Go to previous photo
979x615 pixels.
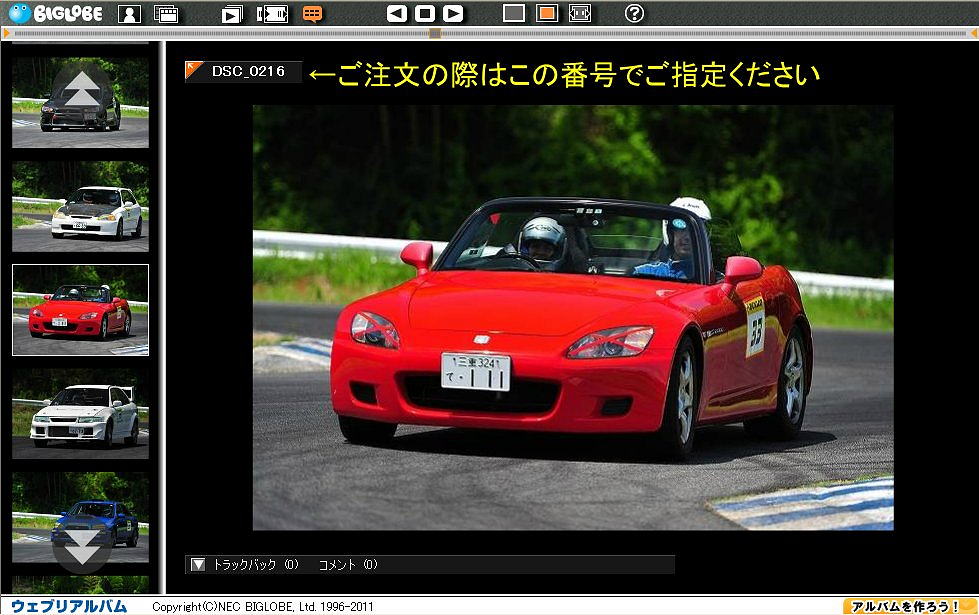[397, 14]
